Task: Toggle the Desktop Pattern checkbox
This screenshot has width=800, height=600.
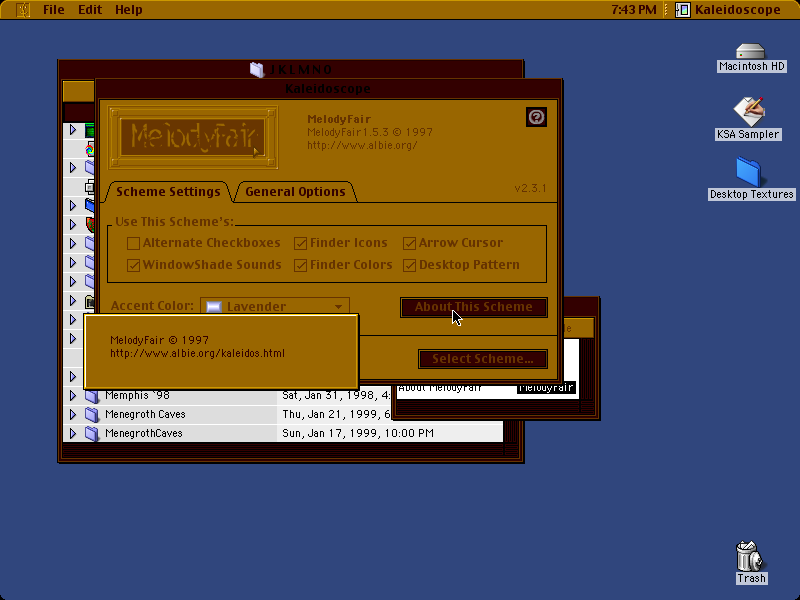Action: click(409, 265)
